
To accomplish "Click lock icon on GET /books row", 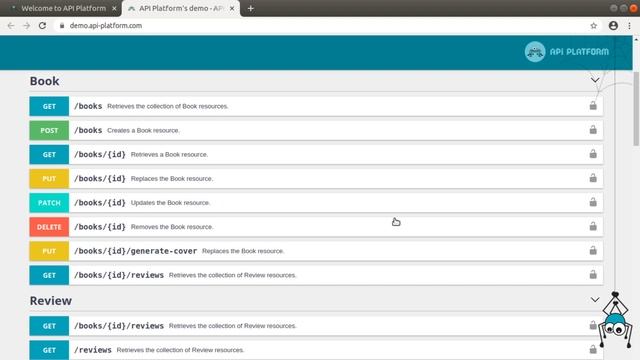I will 593,106.
